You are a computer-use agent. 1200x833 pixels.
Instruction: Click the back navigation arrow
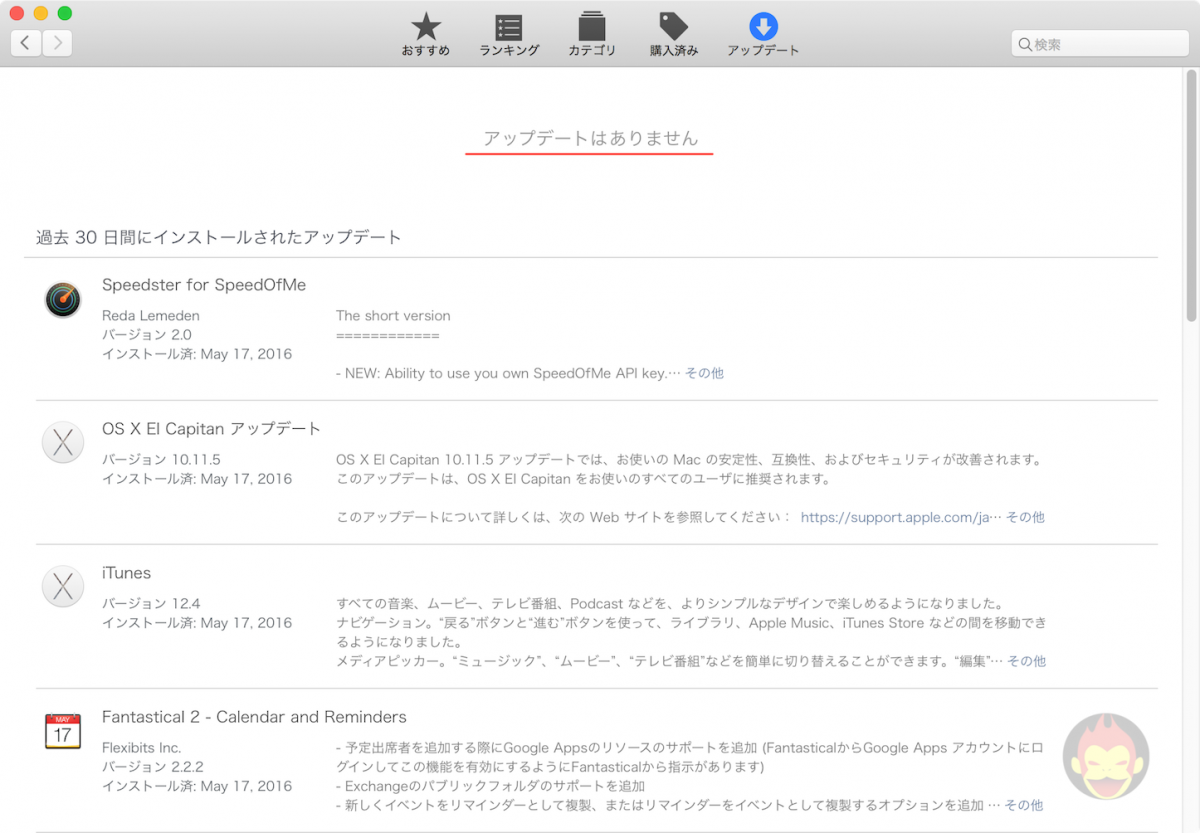click(25, 43)
